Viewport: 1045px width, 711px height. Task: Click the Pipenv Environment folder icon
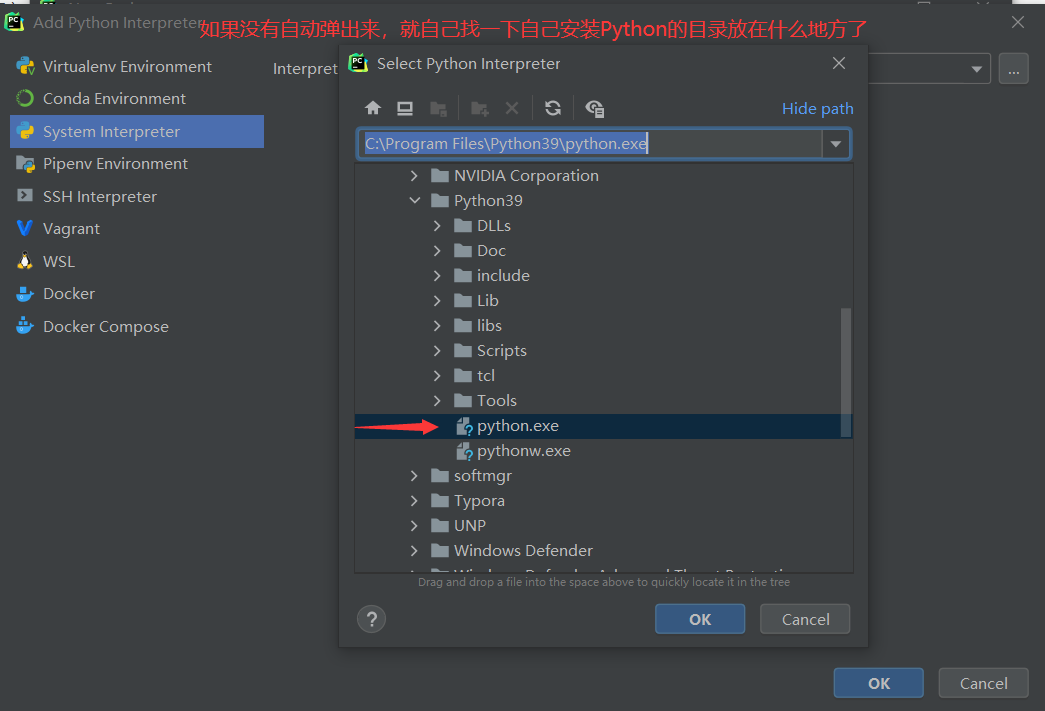(x=25, y=163)
